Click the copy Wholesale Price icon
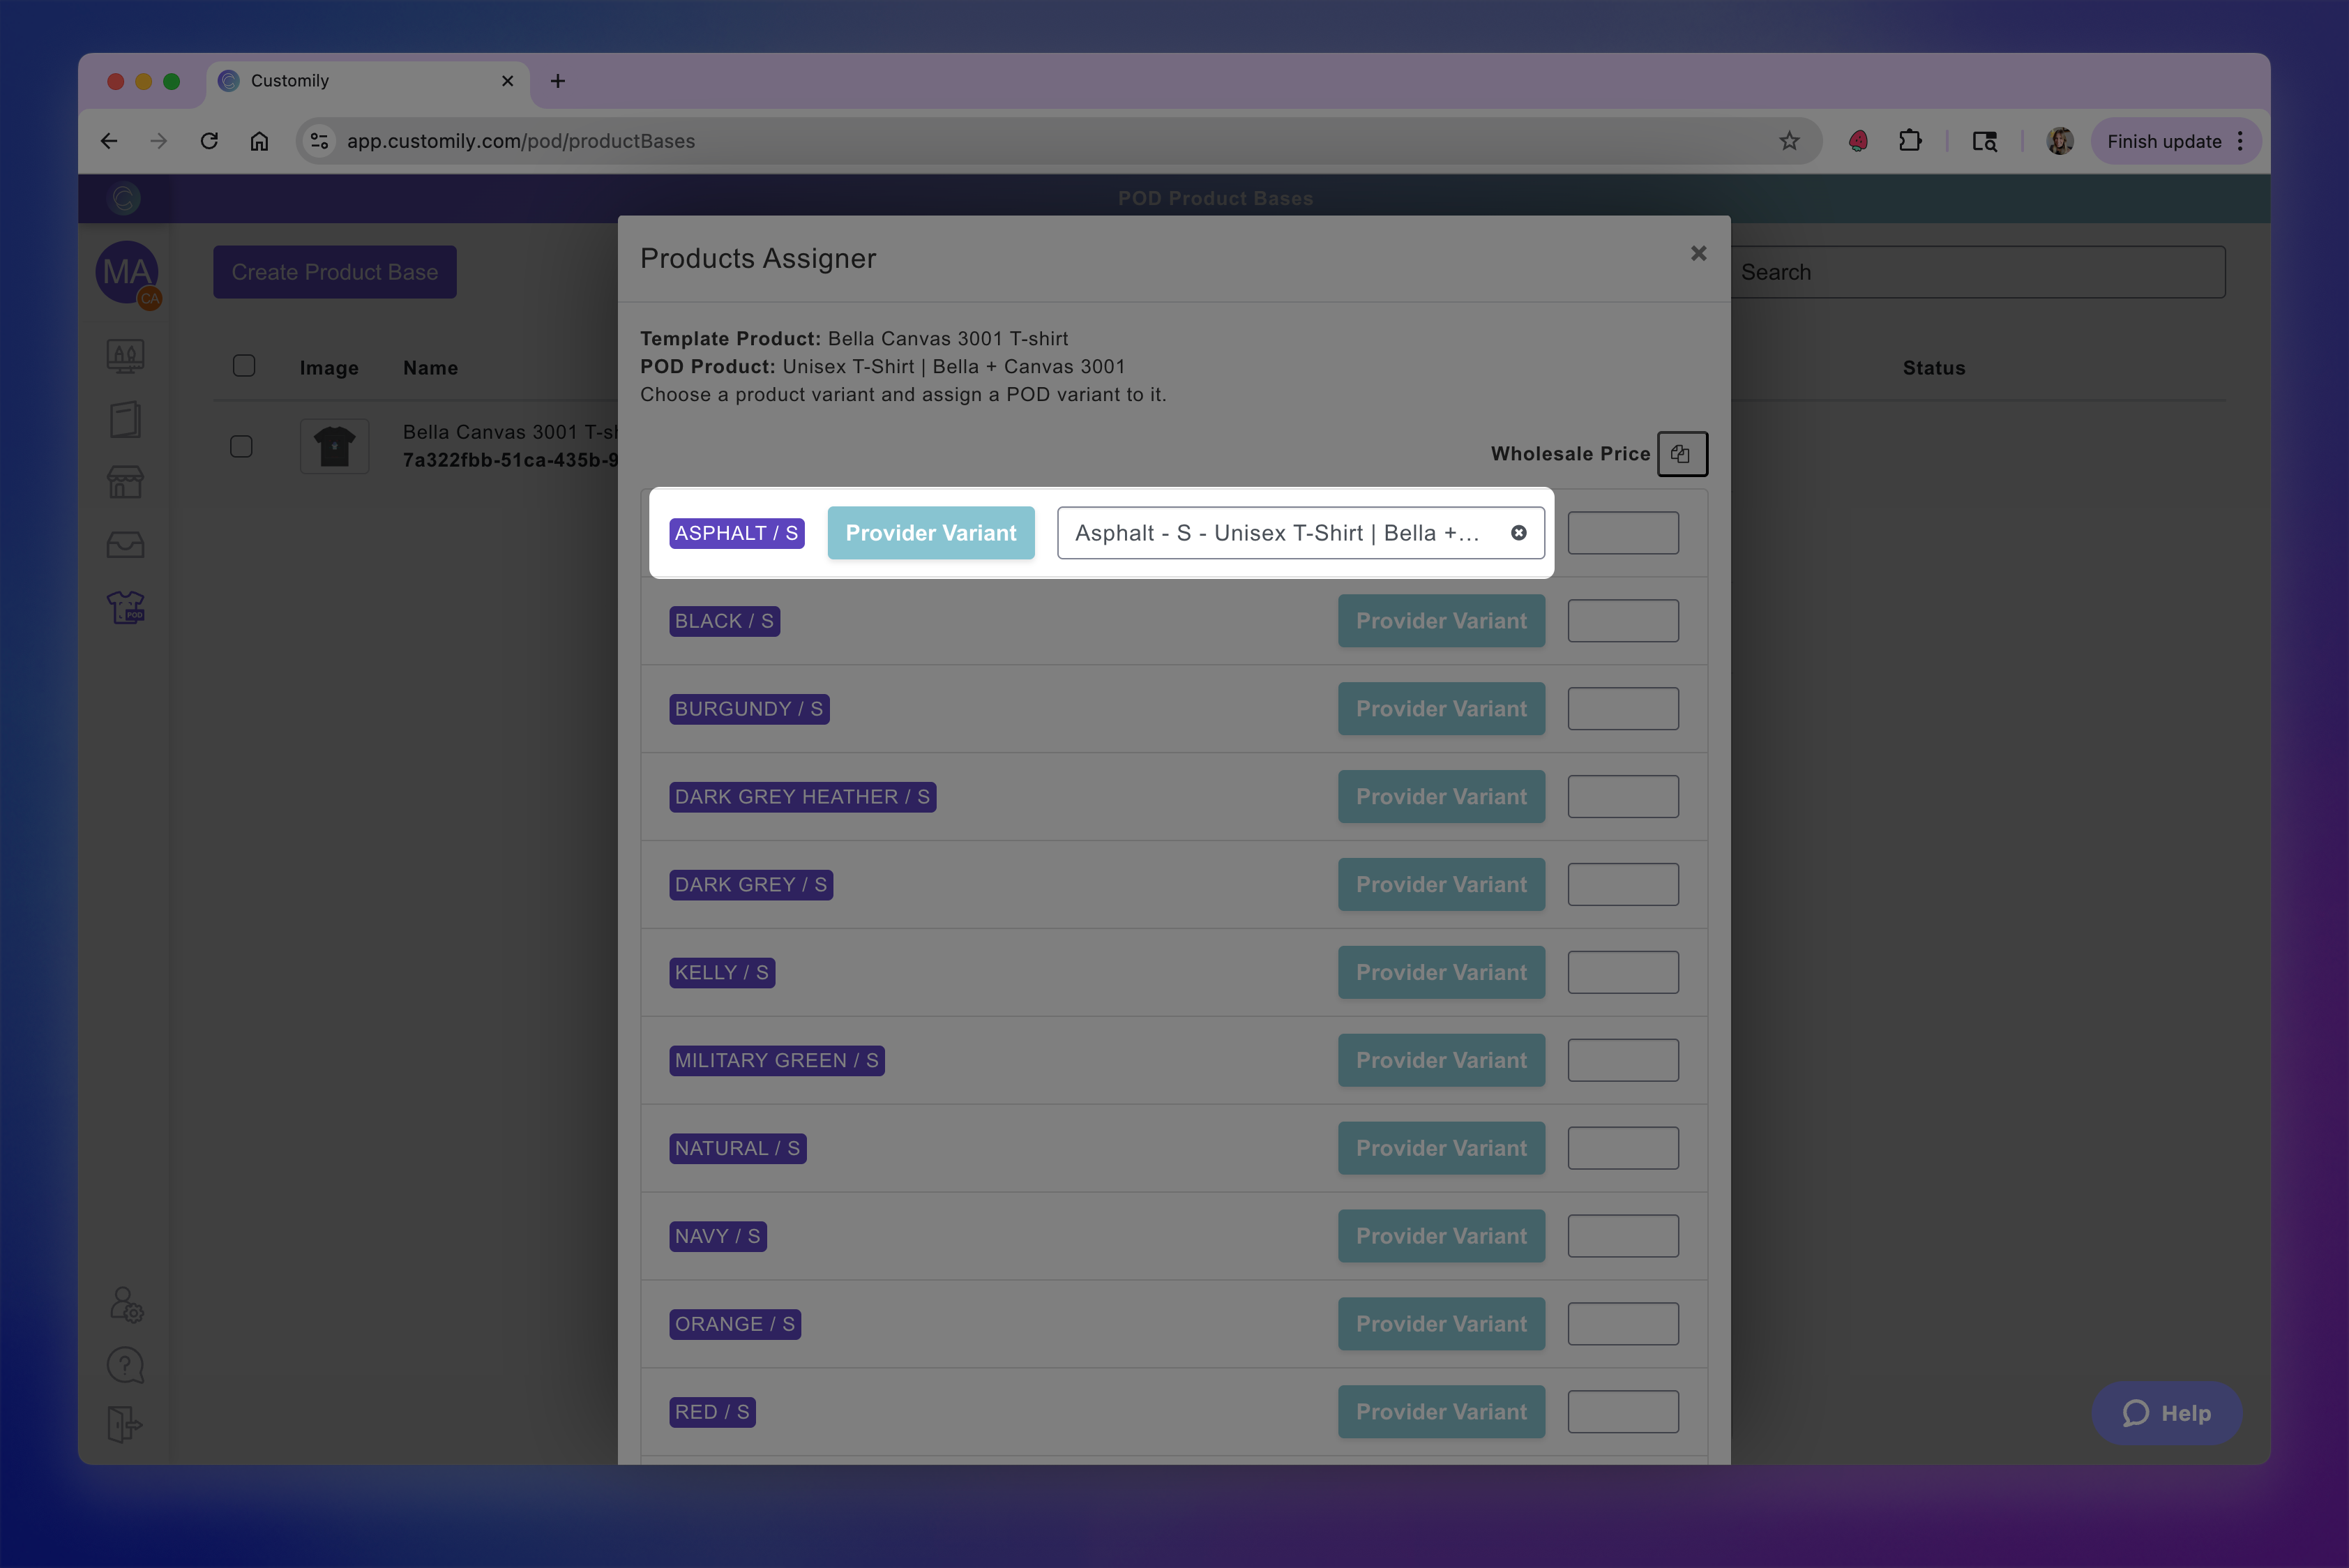The height and width of the screenshot is (1568, 2349). point(1681,454)
